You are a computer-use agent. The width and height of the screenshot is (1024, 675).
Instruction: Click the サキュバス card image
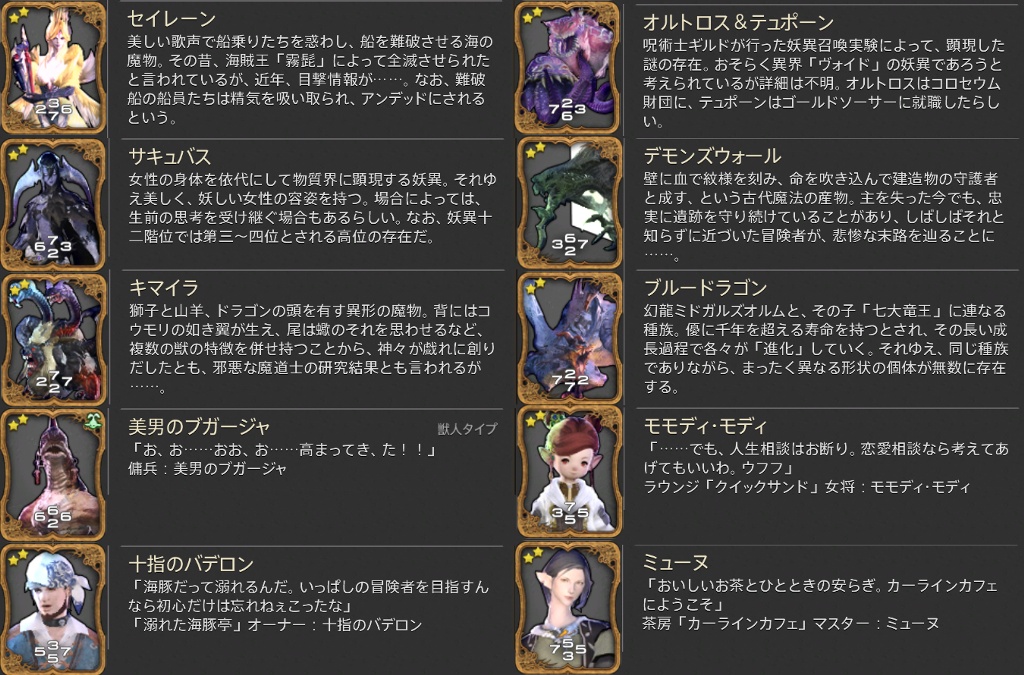tap(54, 204)
